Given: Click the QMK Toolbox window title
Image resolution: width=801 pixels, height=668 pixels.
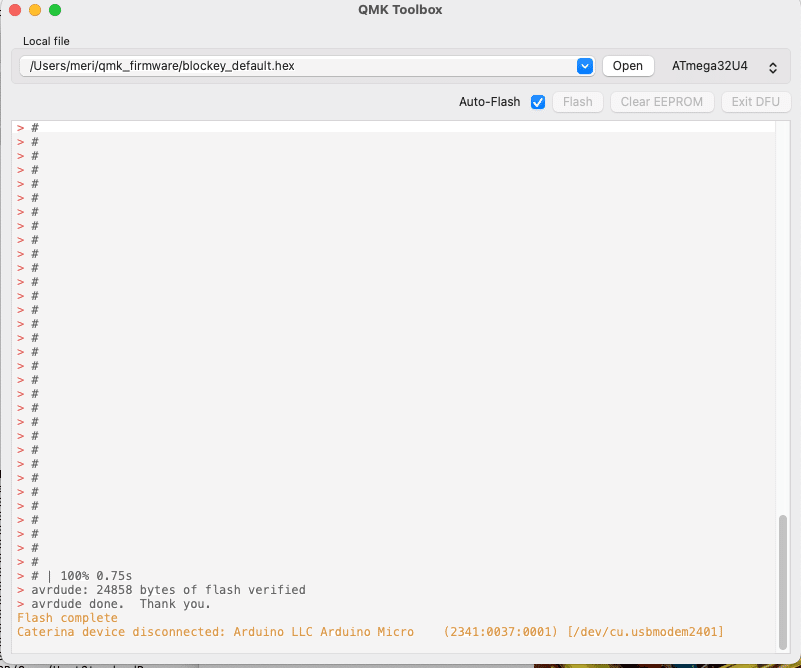Looking at the screenshot, I should tap(400, 10).
